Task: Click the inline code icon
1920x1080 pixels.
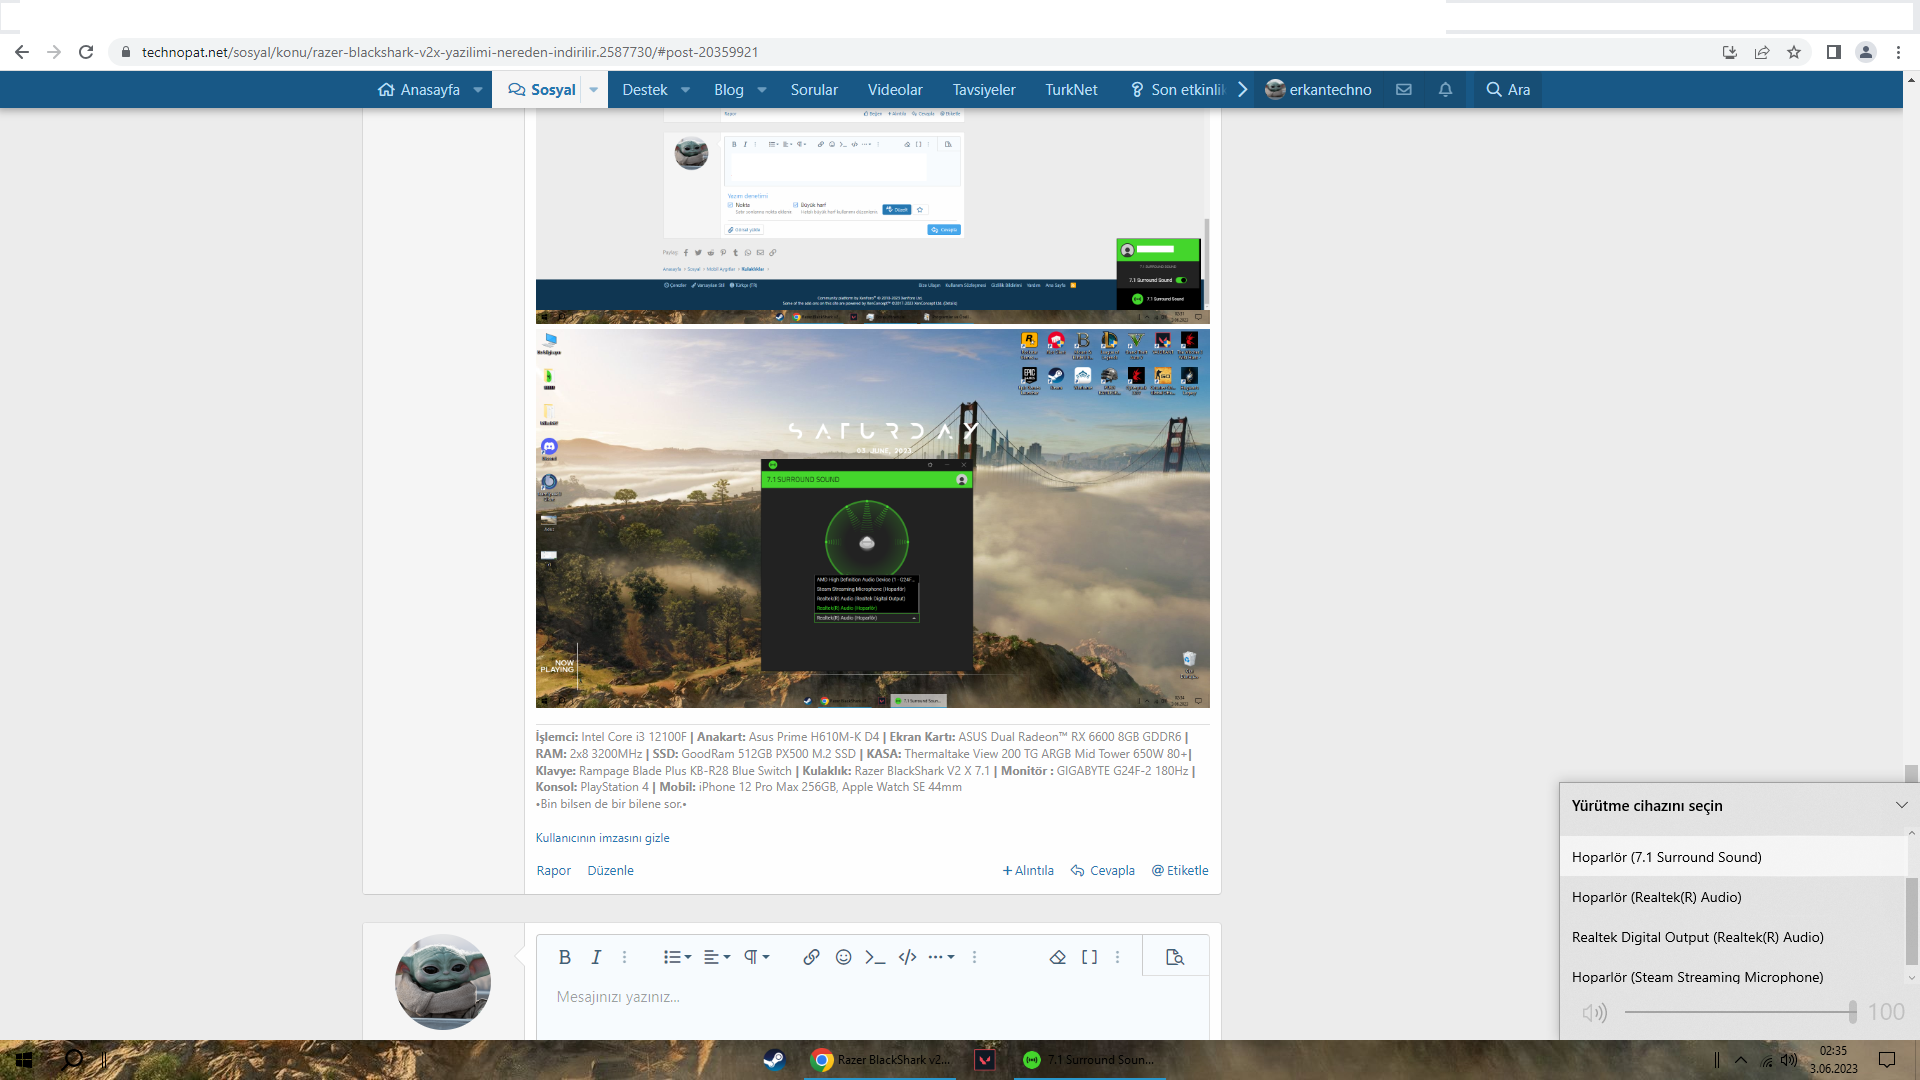Action: click(875, 957)
